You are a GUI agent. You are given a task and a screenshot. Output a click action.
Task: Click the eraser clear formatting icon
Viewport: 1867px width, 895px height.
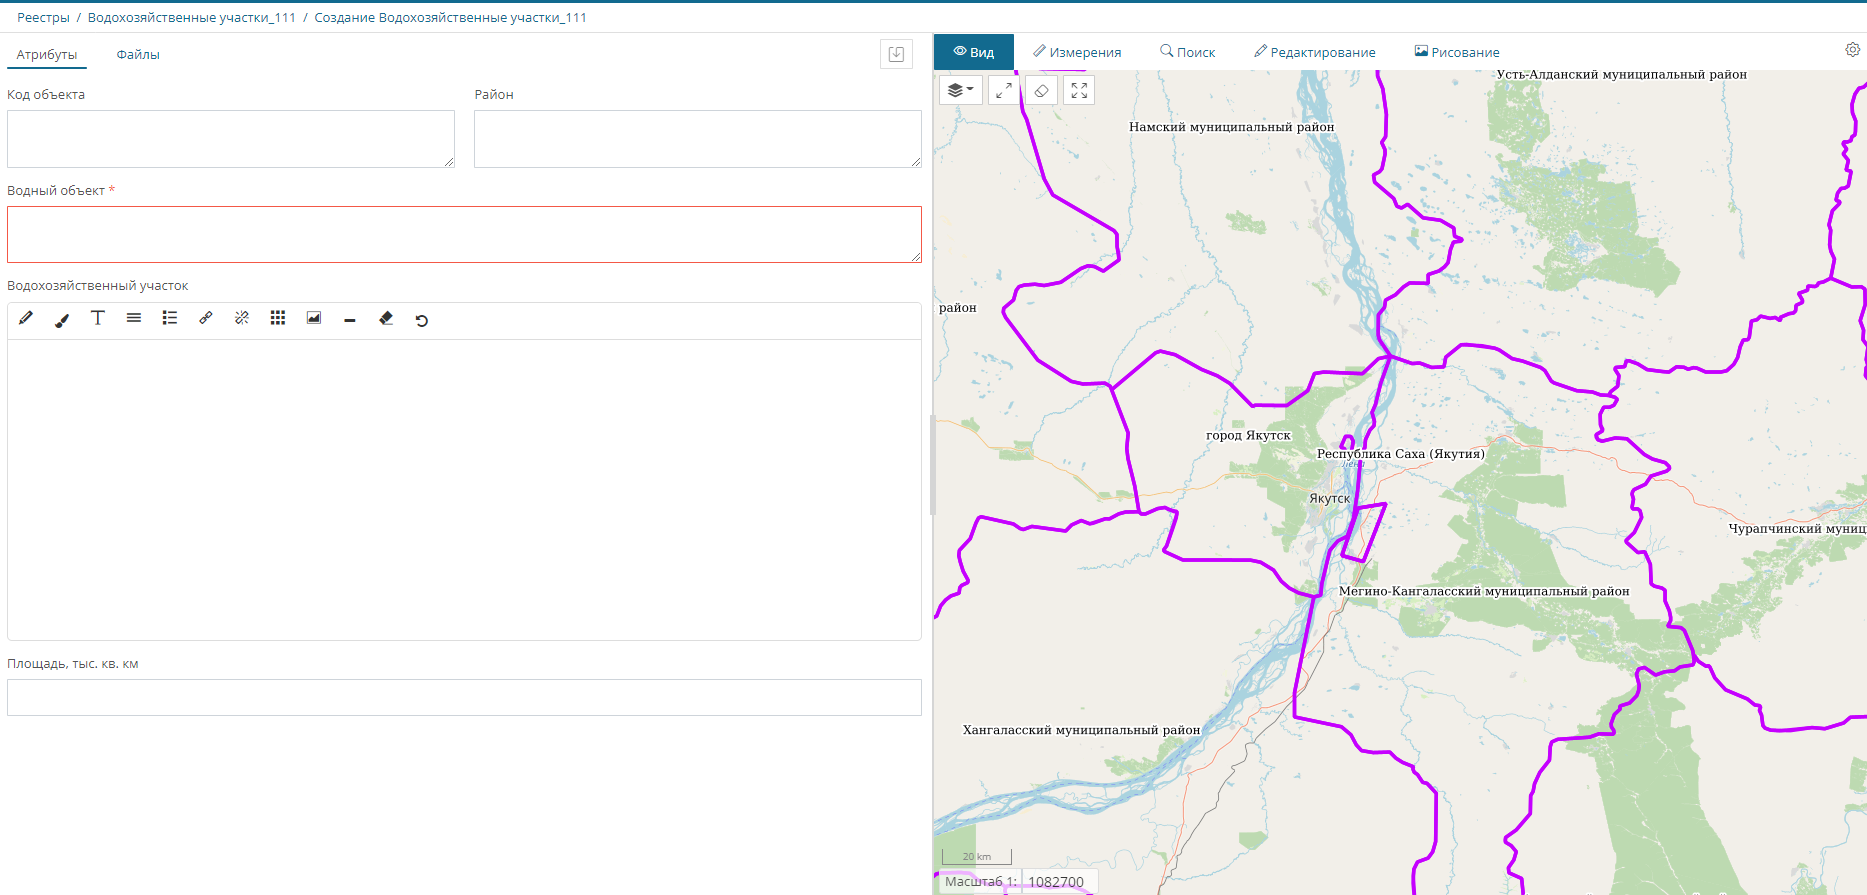[x=386, y=318]
